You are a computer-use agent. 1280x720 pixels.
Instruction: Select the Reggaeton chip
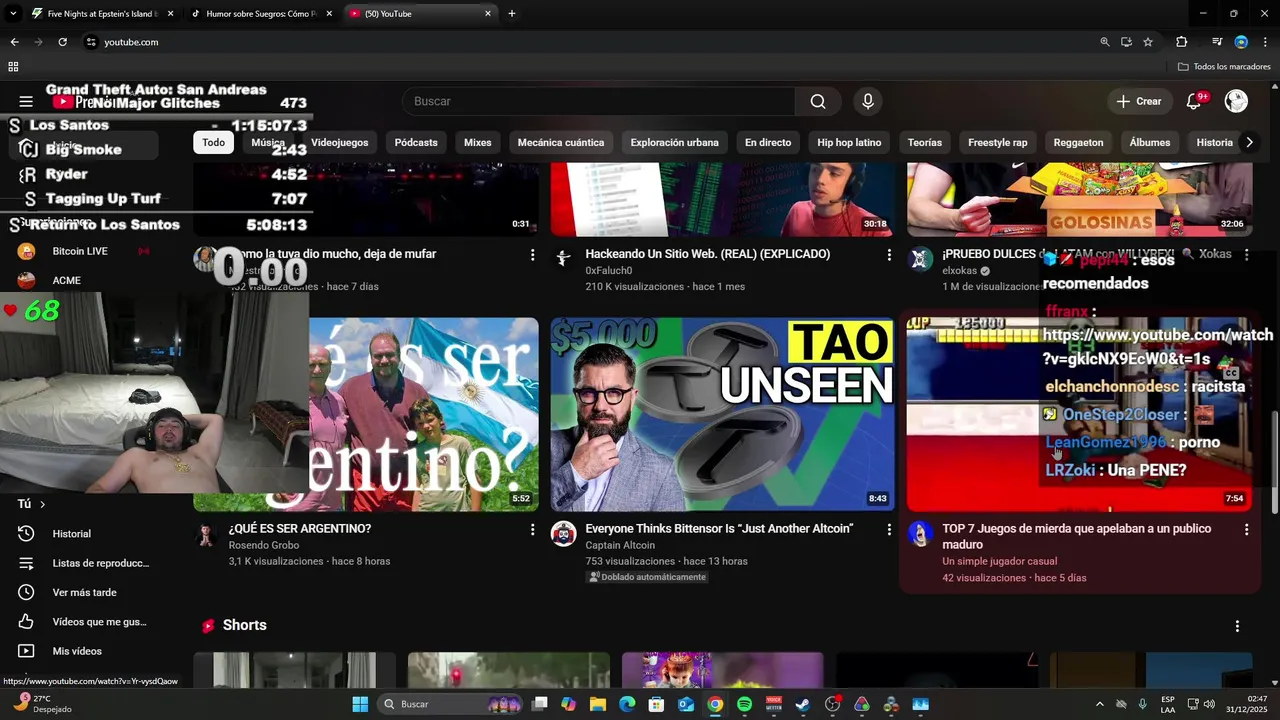pos(1079,142)
